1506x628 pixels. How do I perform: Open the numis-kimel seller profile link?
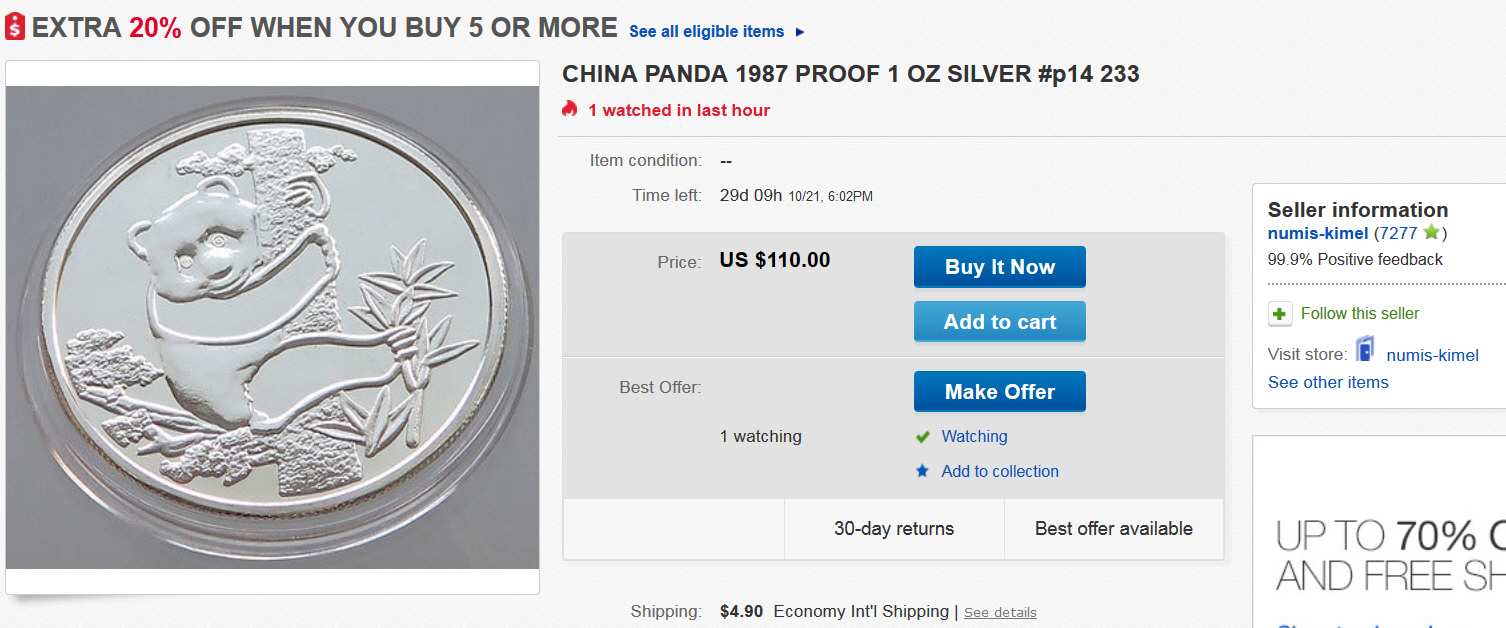point(1318,233)
